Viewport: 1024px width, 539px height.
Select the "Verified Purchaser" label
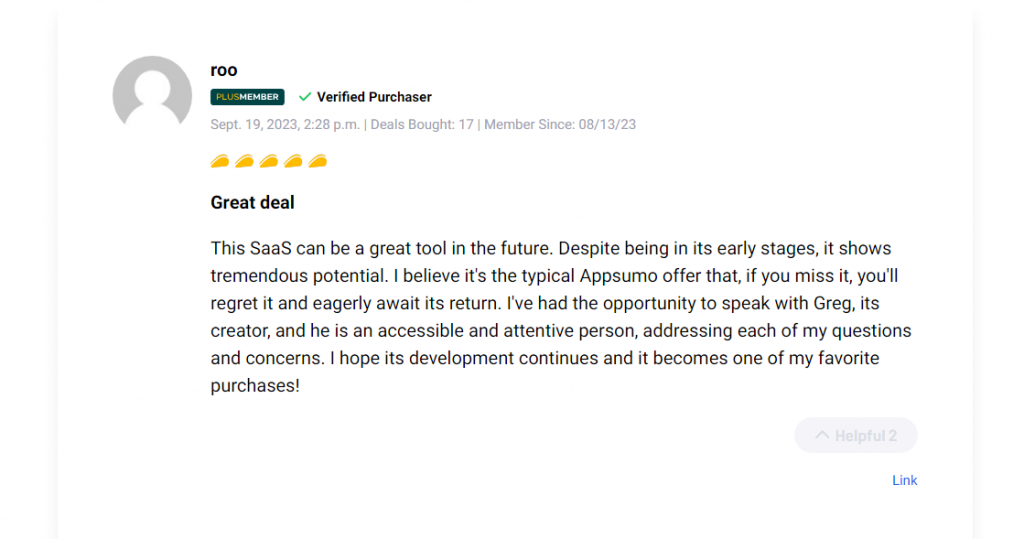pos(374,97)
